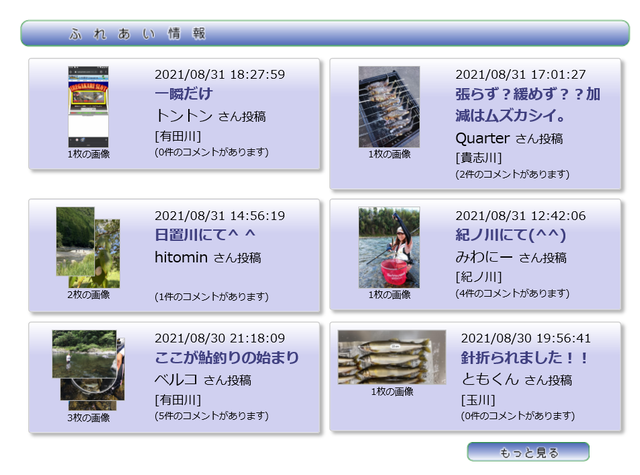View the ayu fish photo in ともくん's post

point(392,357)
